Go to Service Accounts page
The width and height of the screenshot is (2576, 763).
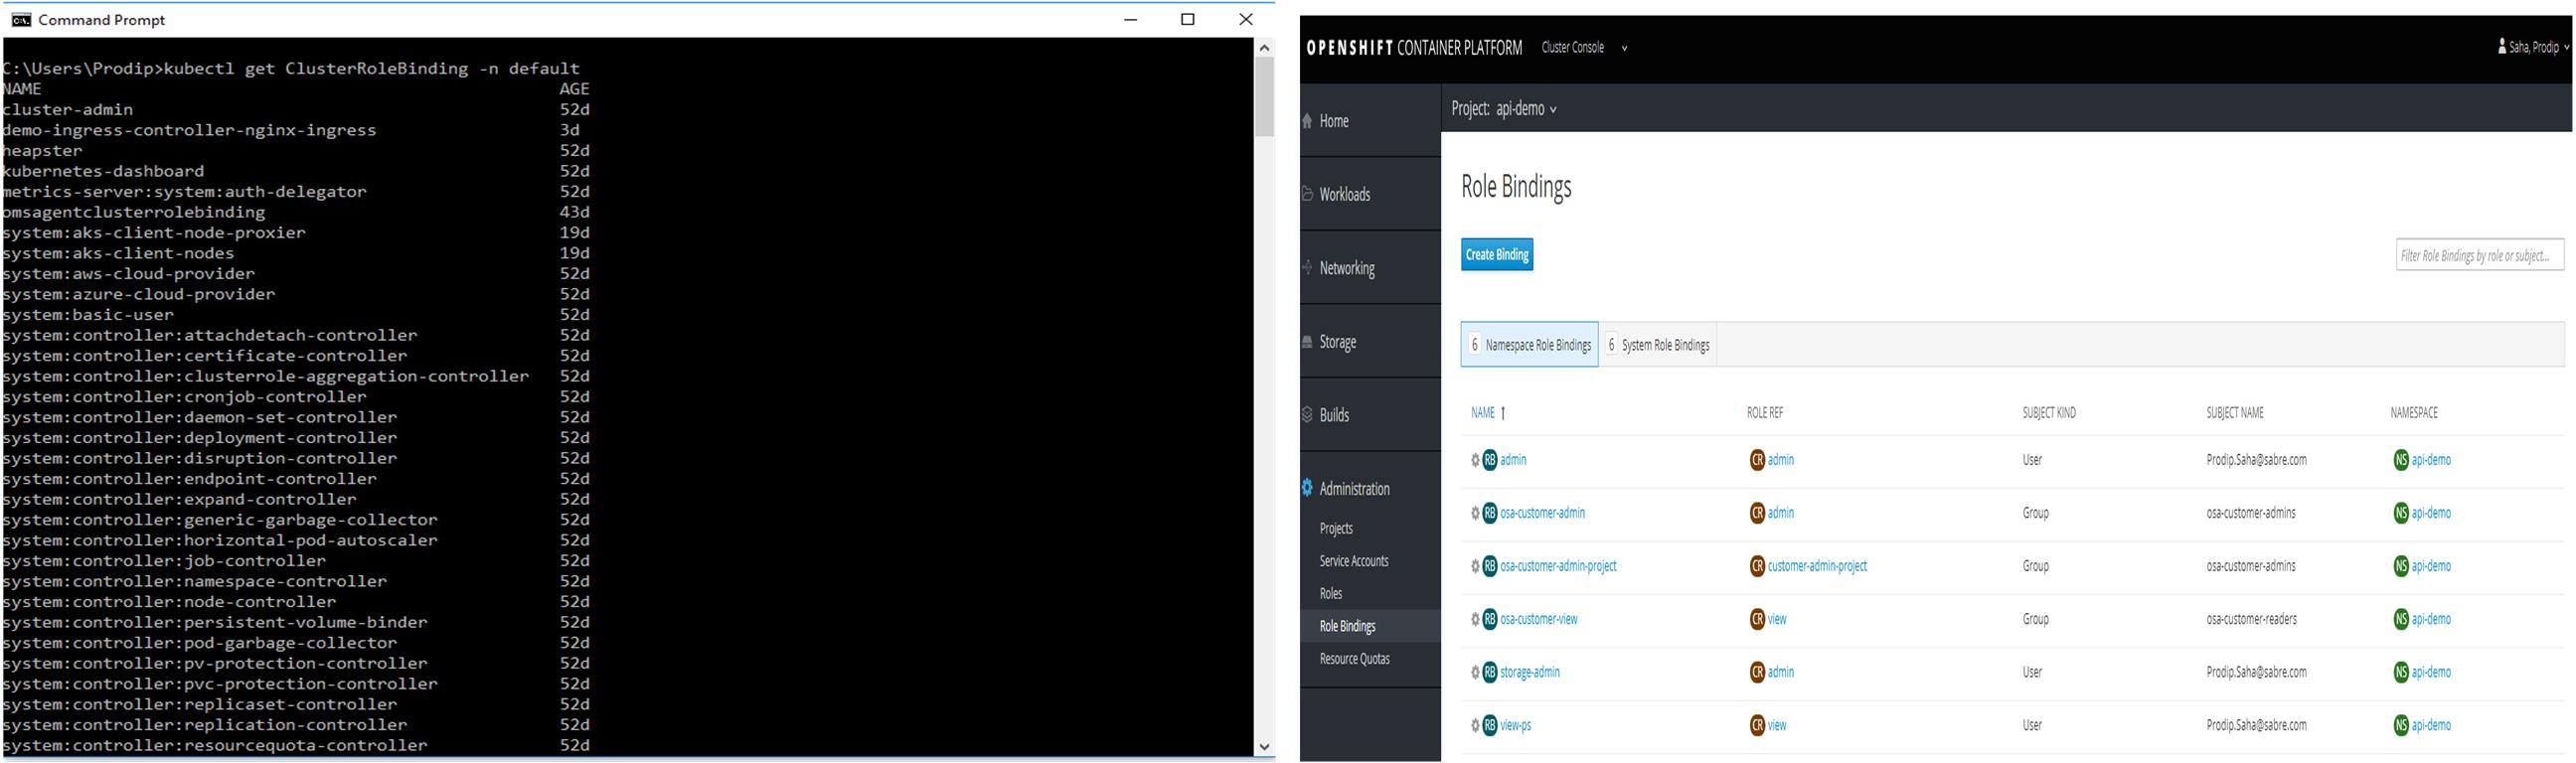pyautogui.click(x=1354, y=561)
